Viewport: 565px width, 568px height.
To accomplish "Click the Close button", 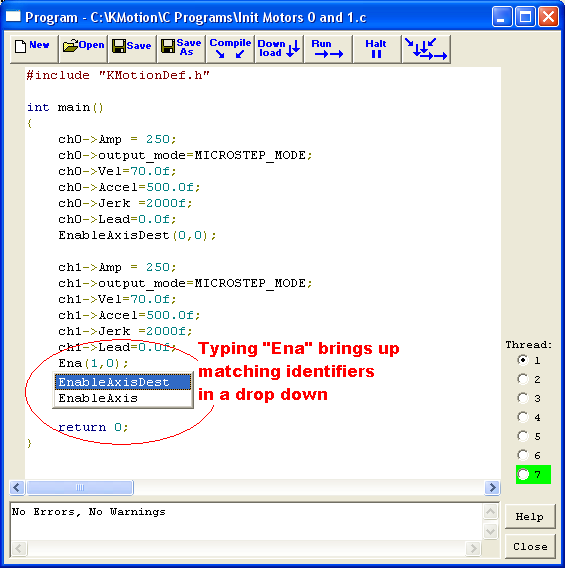I will tap(530, 546).
